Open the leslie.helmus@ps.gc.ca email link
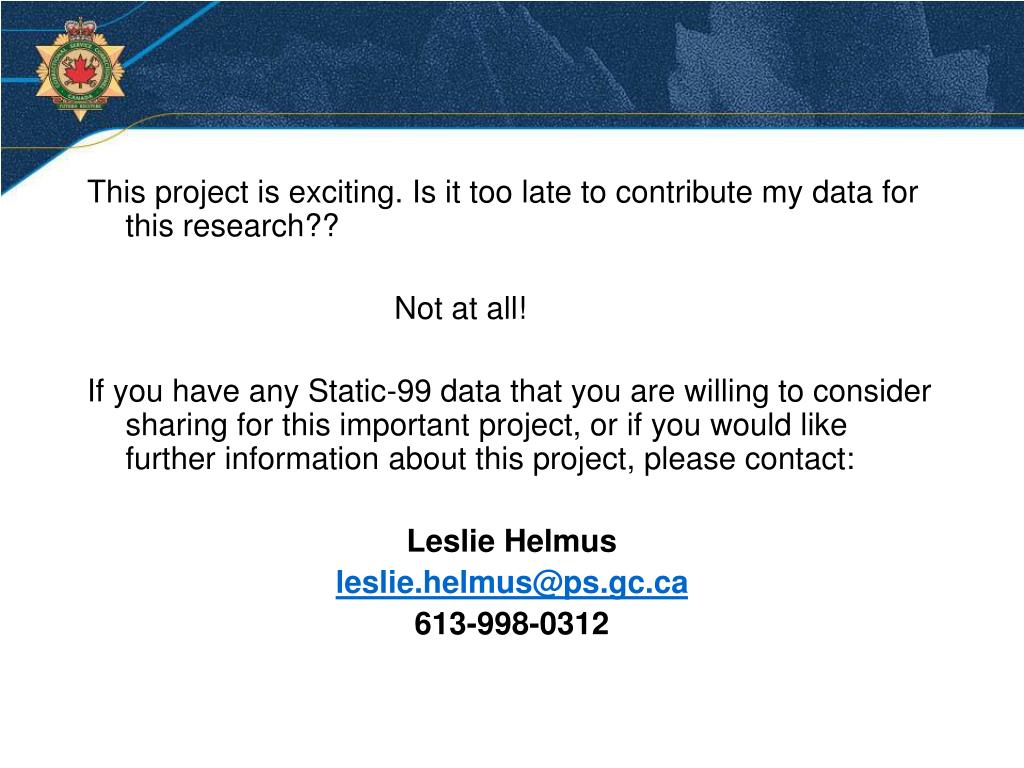This screenshot has height=768, width=1024. point(511,582)
